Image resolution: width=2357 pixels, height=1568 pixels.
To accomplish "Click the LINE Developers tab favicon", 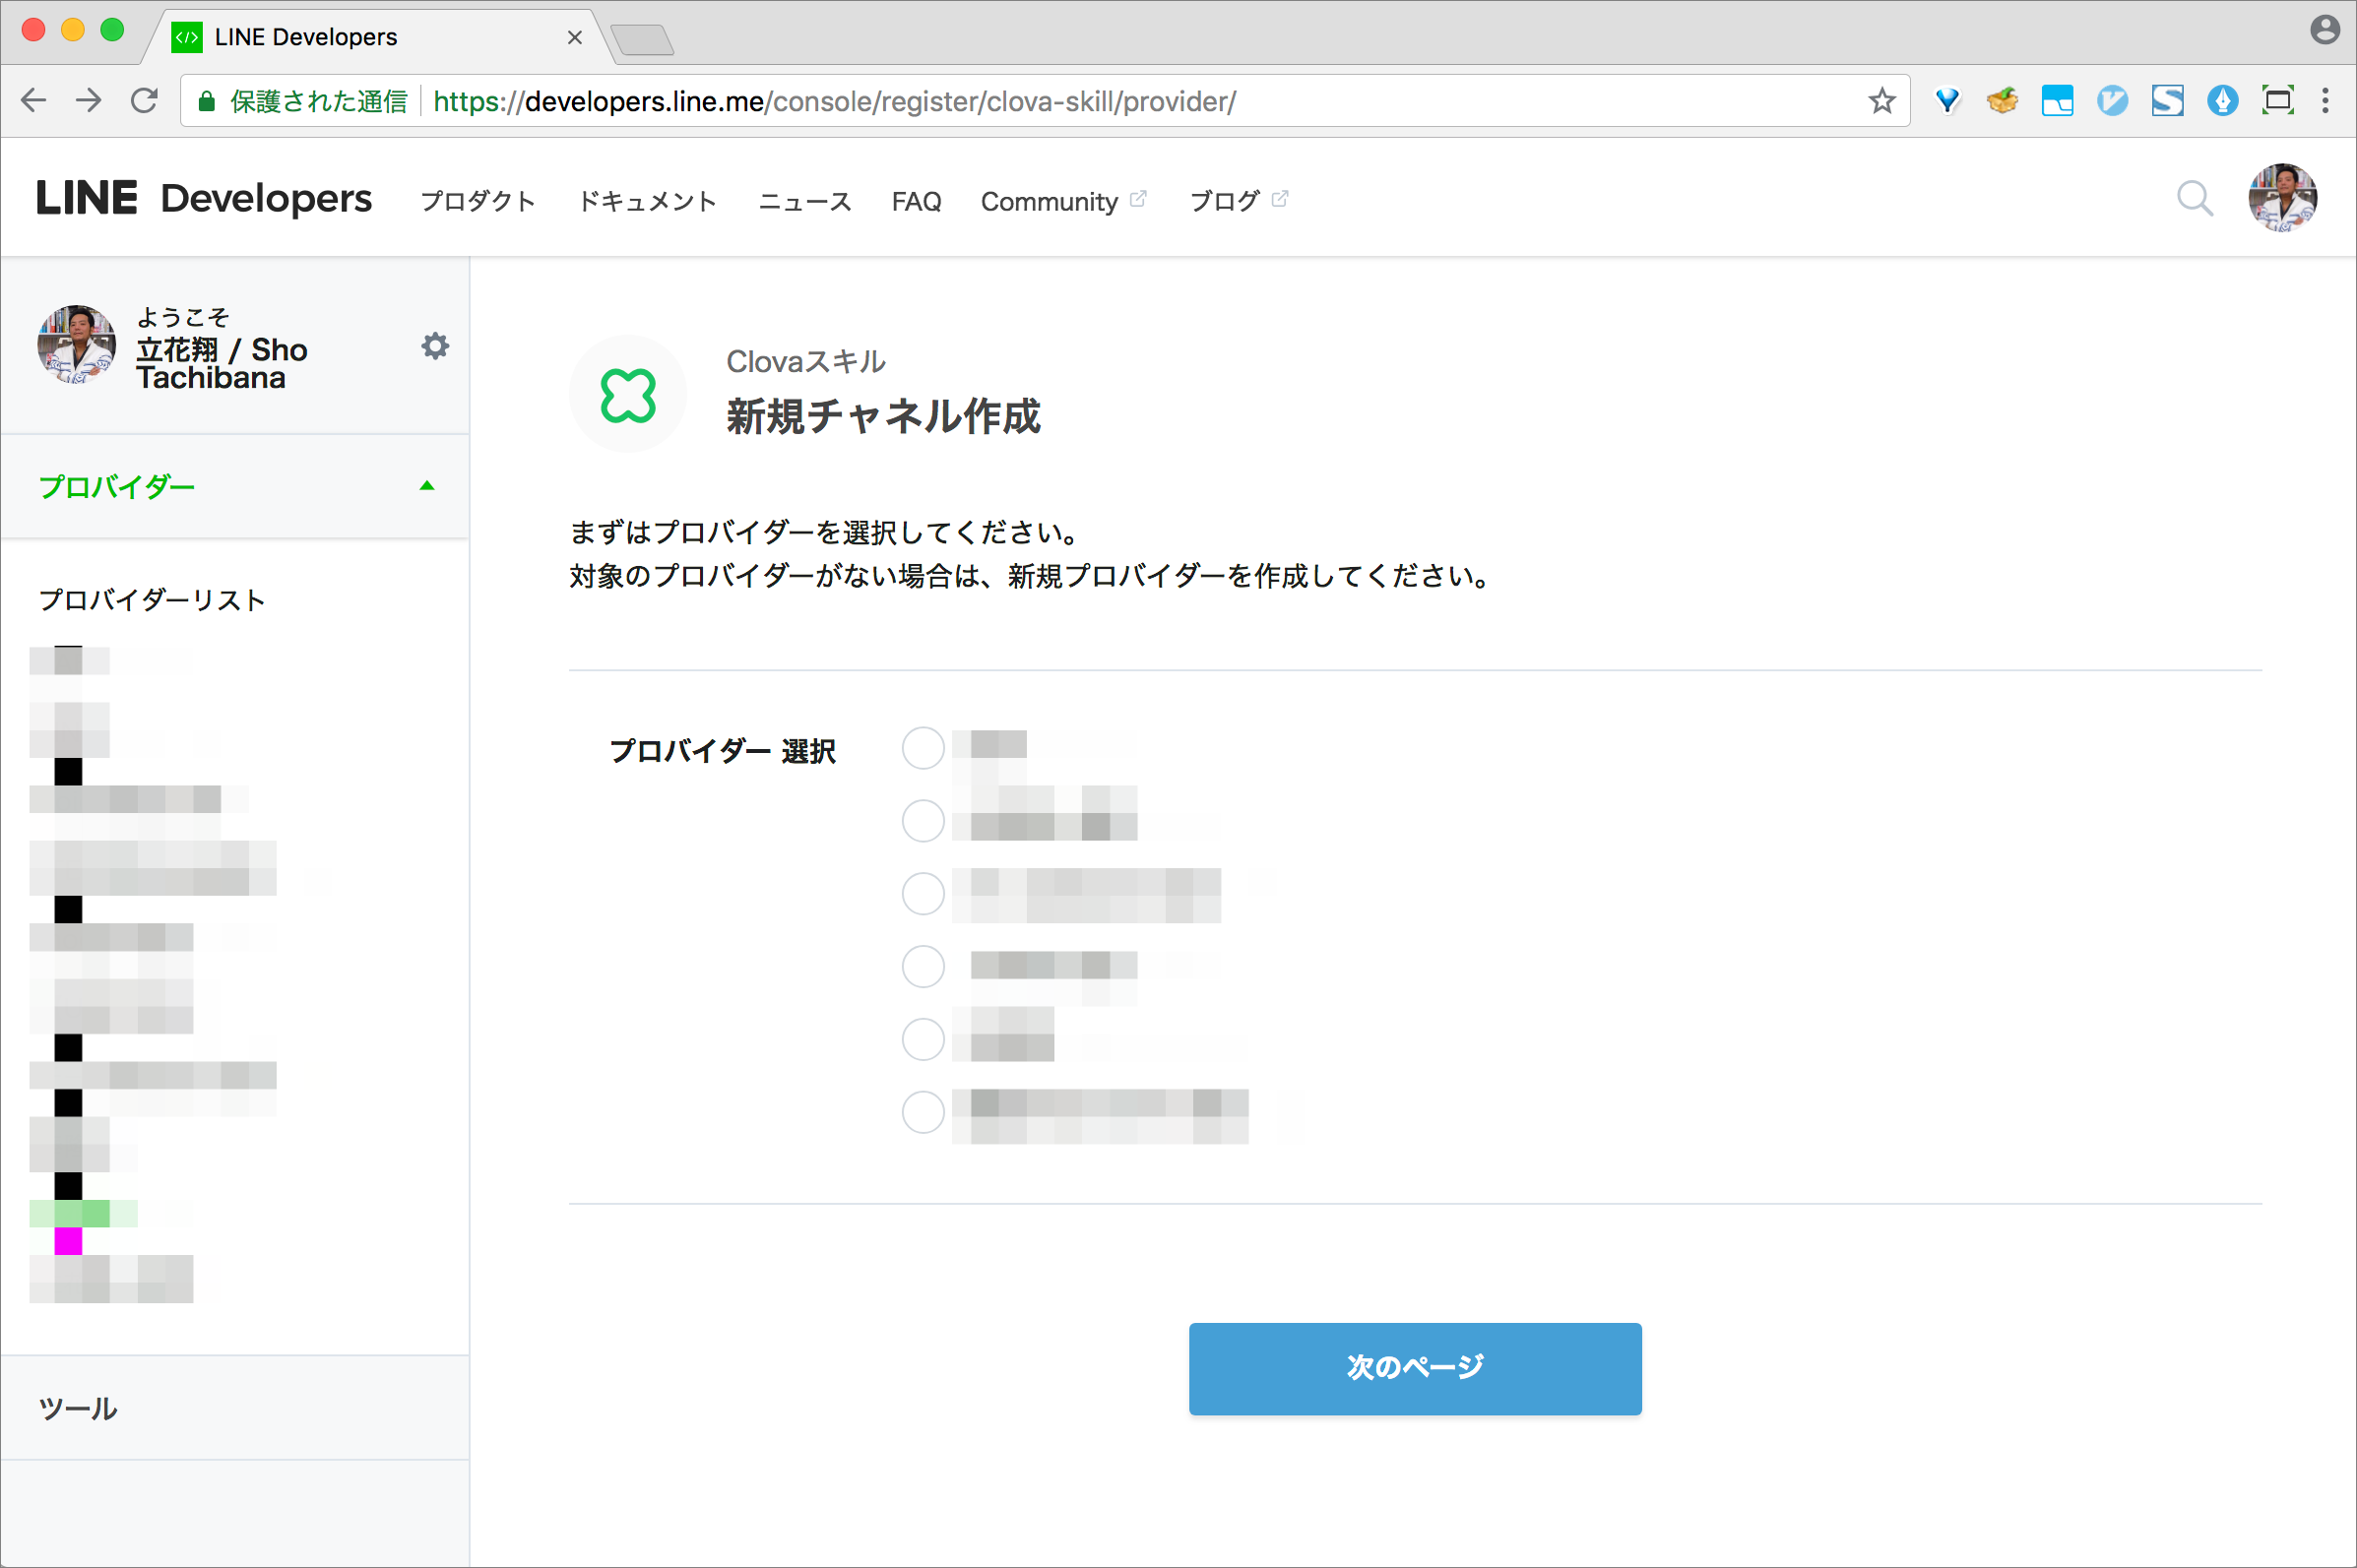I will [x=187, y=37].
